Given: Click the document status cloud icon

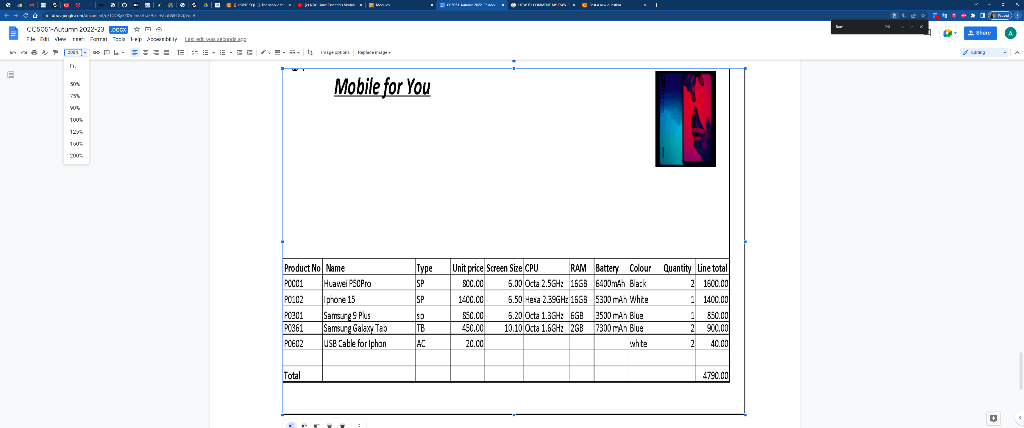Looking at the screenshot, I should click(159, 29).
